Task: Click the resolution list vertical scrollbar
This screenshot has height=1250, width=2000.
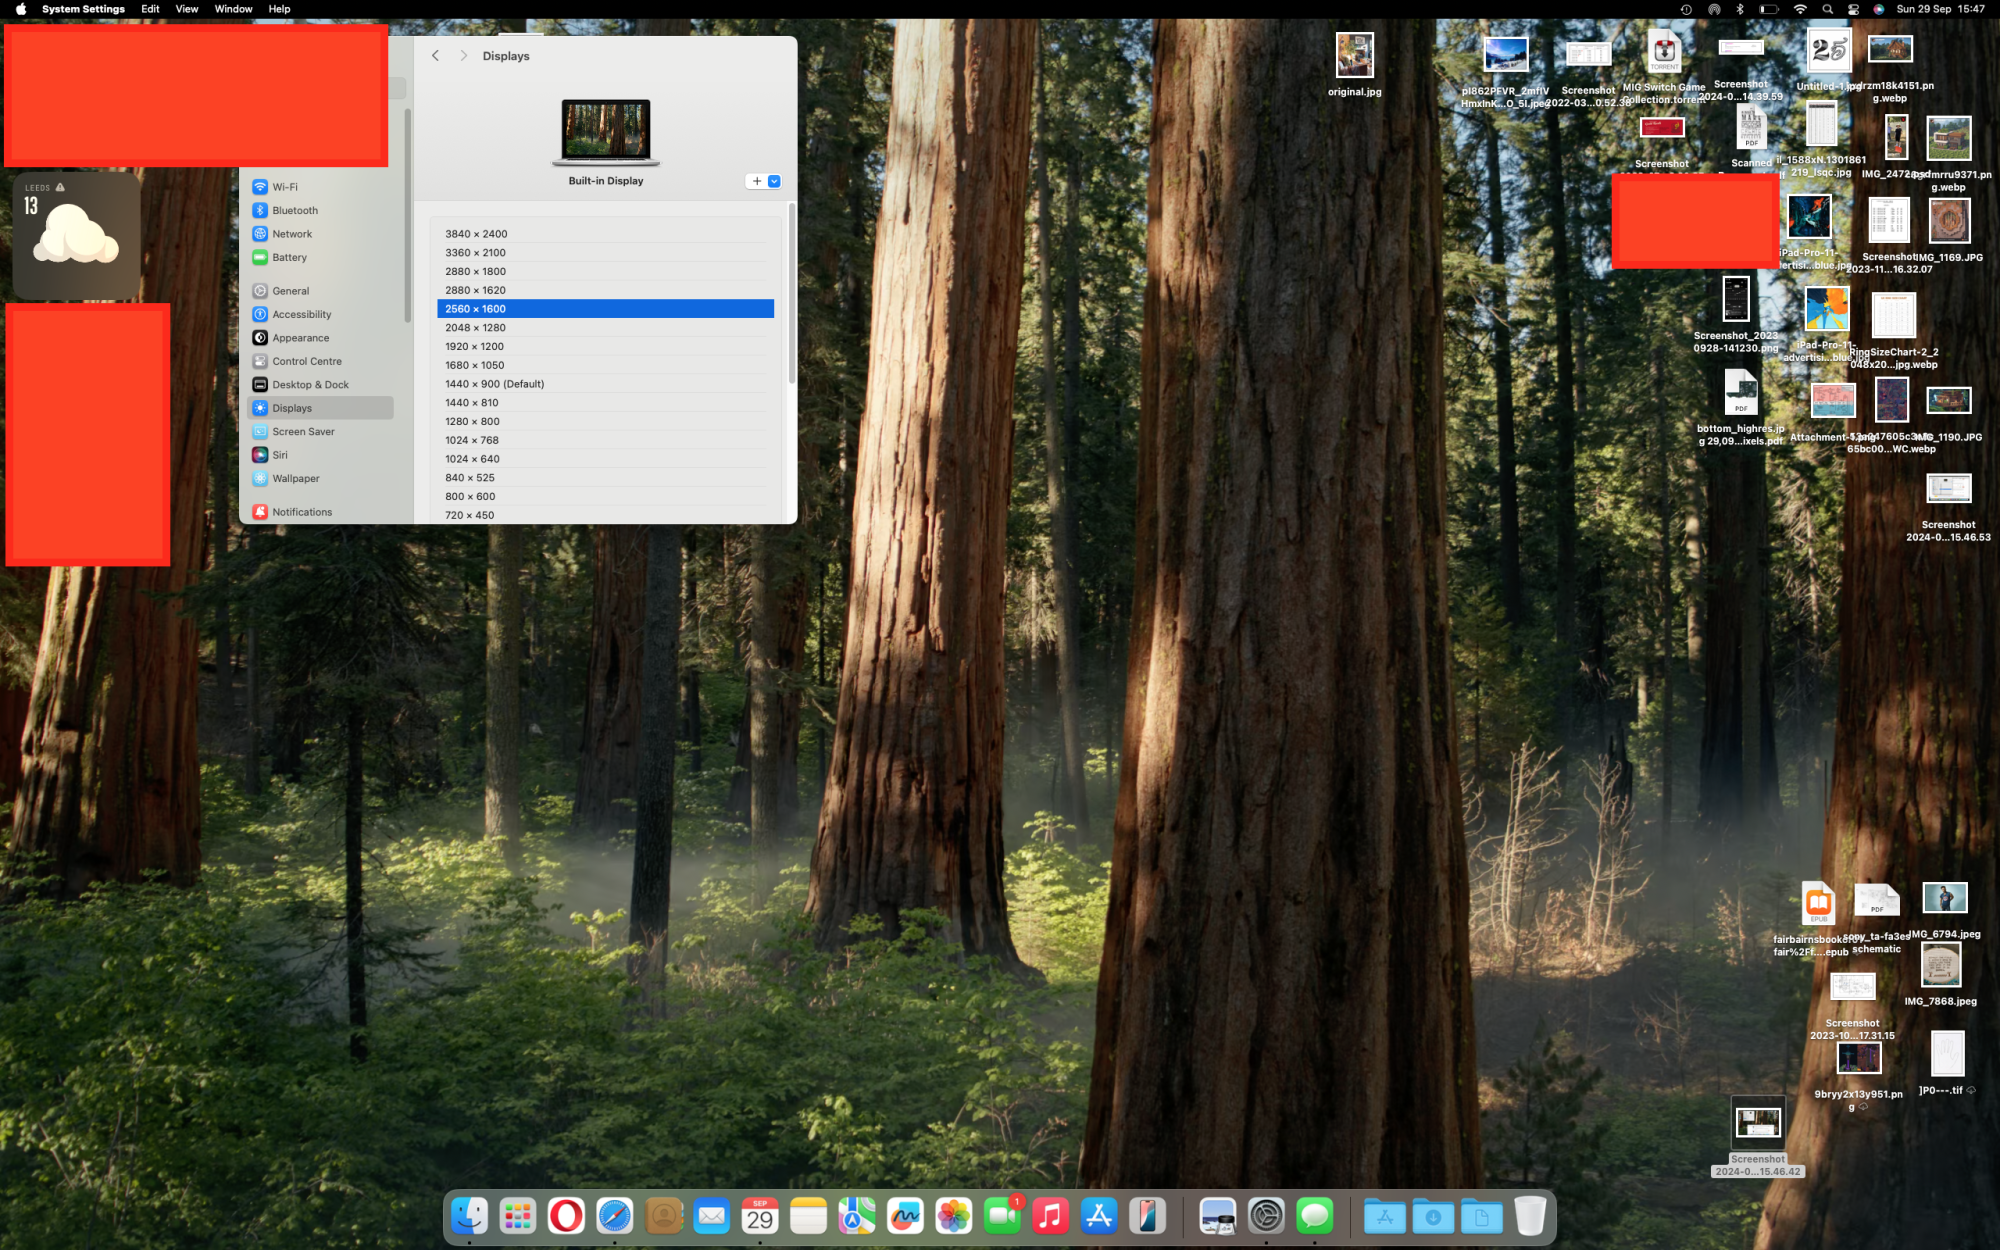Action: 792,295
